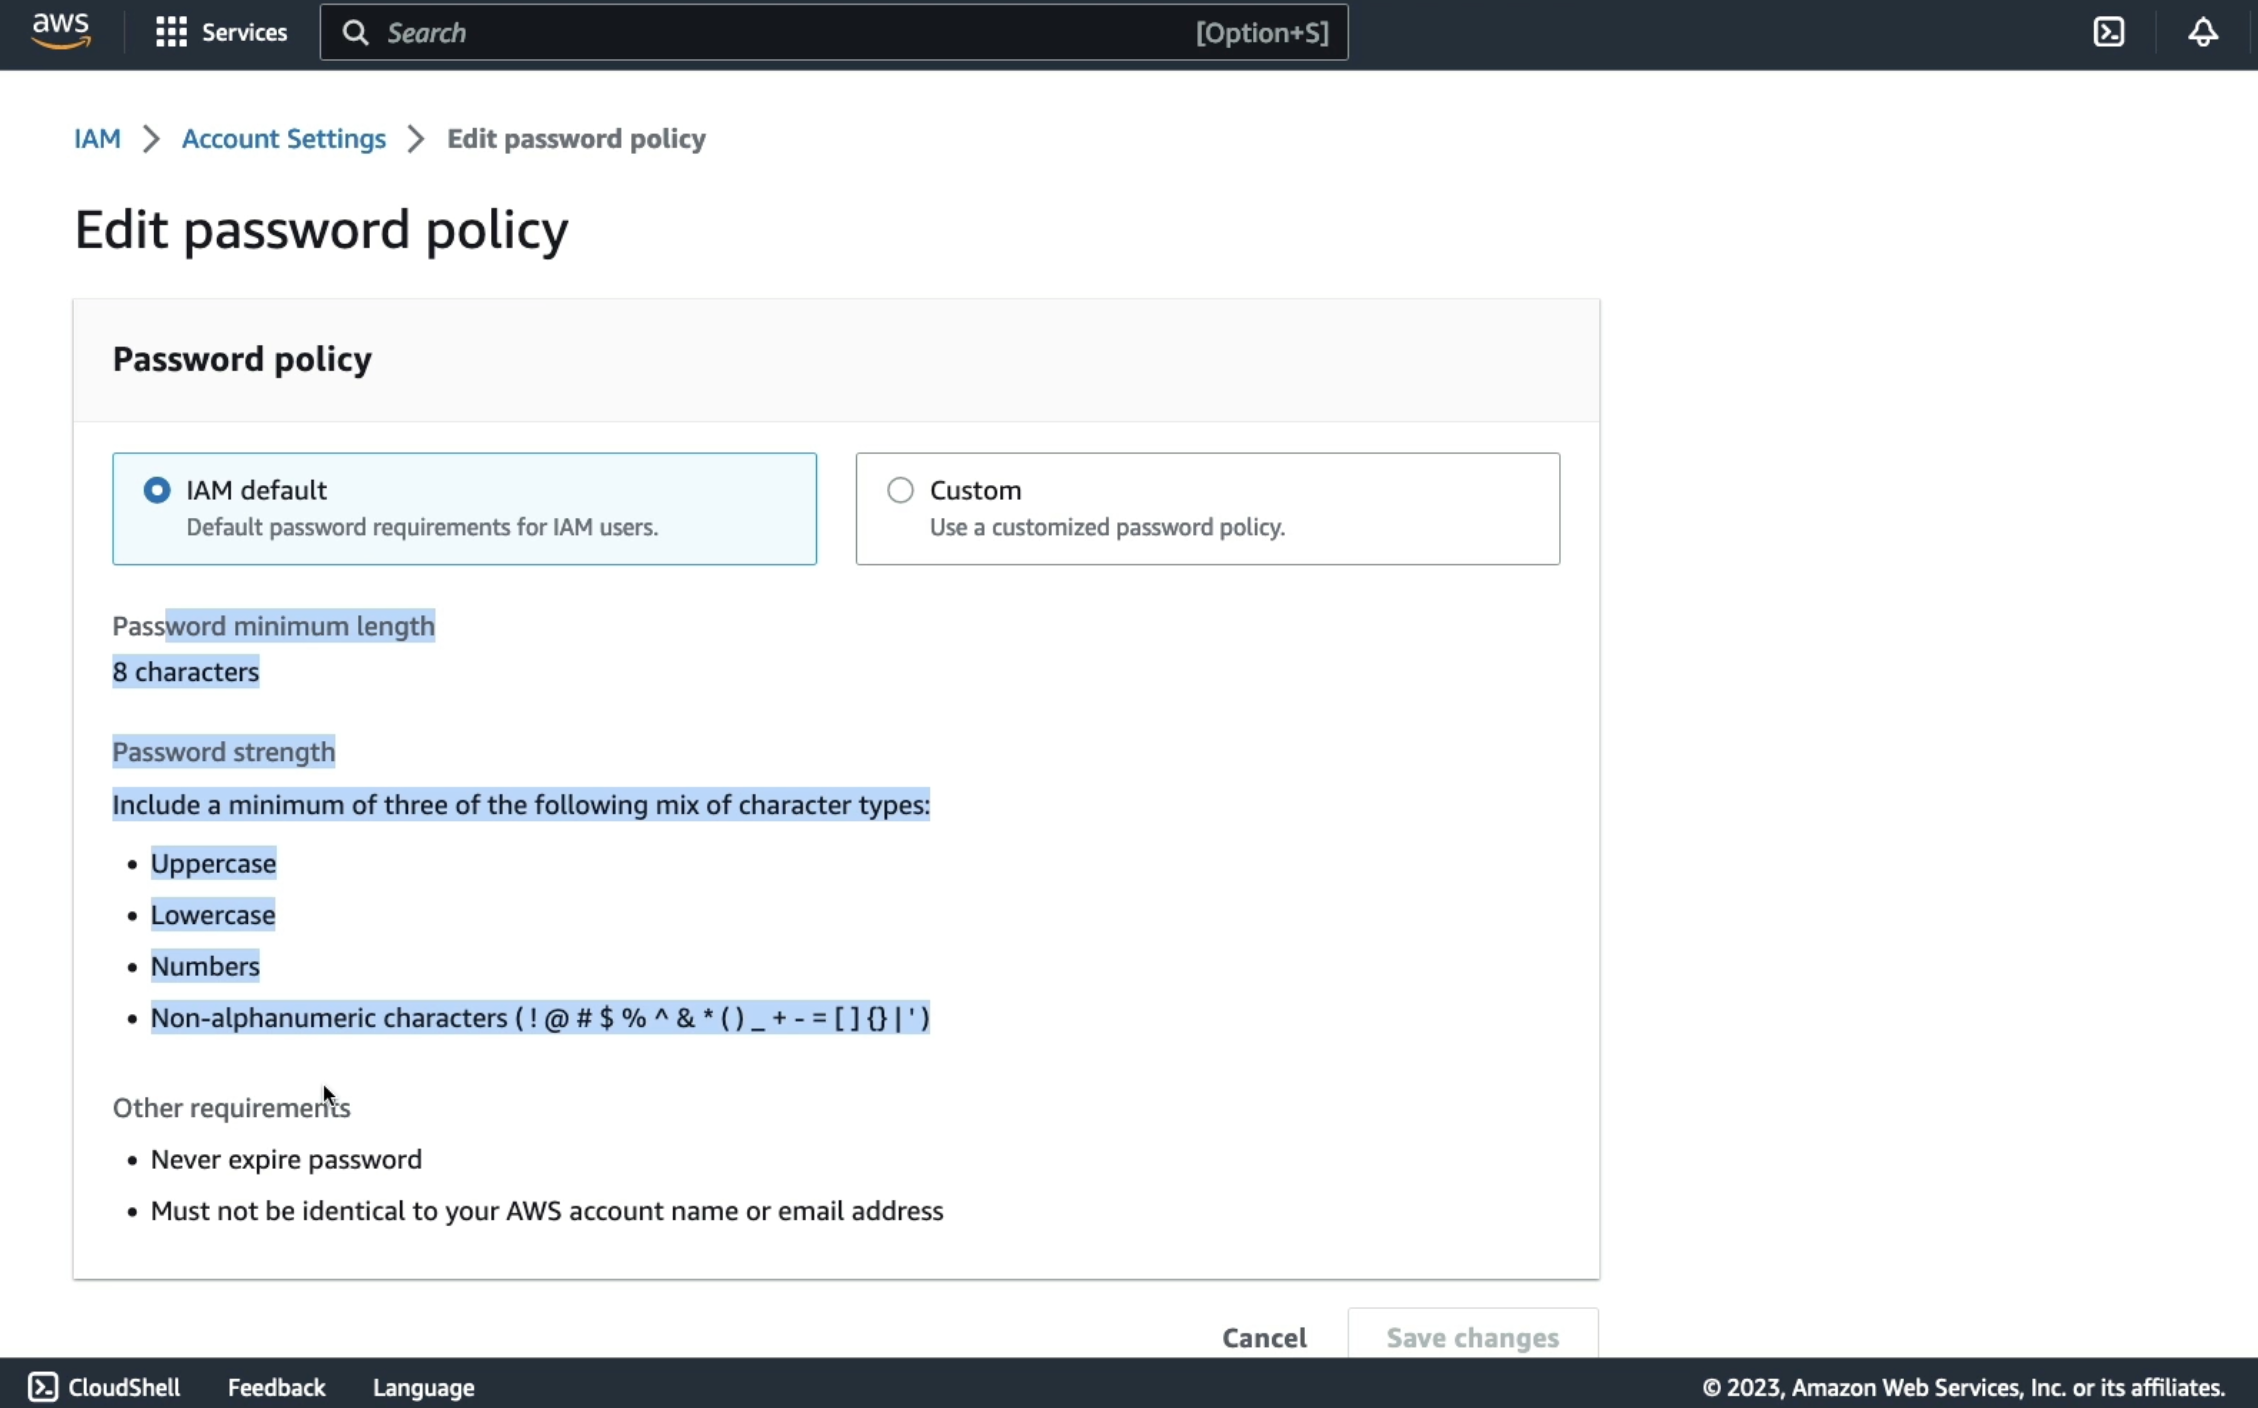The image size is (2258, 1408).
Task: Open the notifications bell
Action: point(2203,32)
